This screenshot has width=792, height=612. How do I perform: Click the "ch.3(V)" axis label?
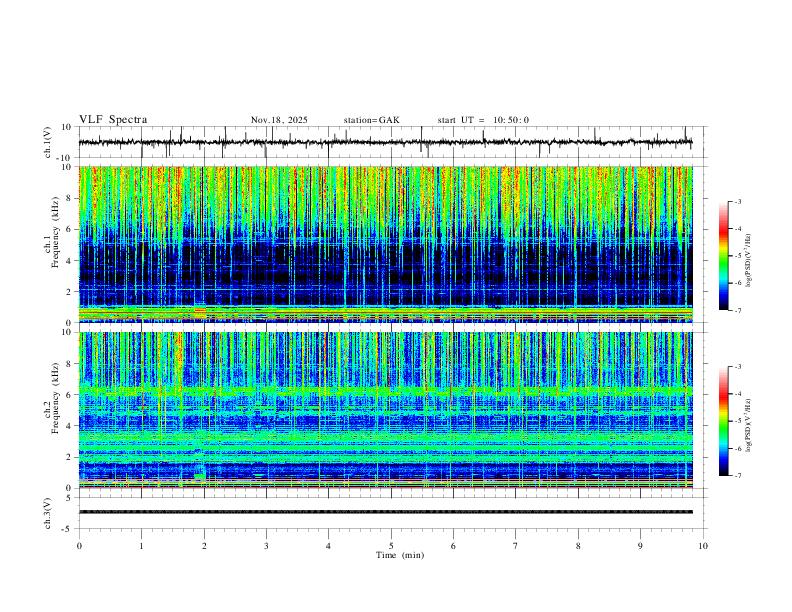[x=47, y=514]
